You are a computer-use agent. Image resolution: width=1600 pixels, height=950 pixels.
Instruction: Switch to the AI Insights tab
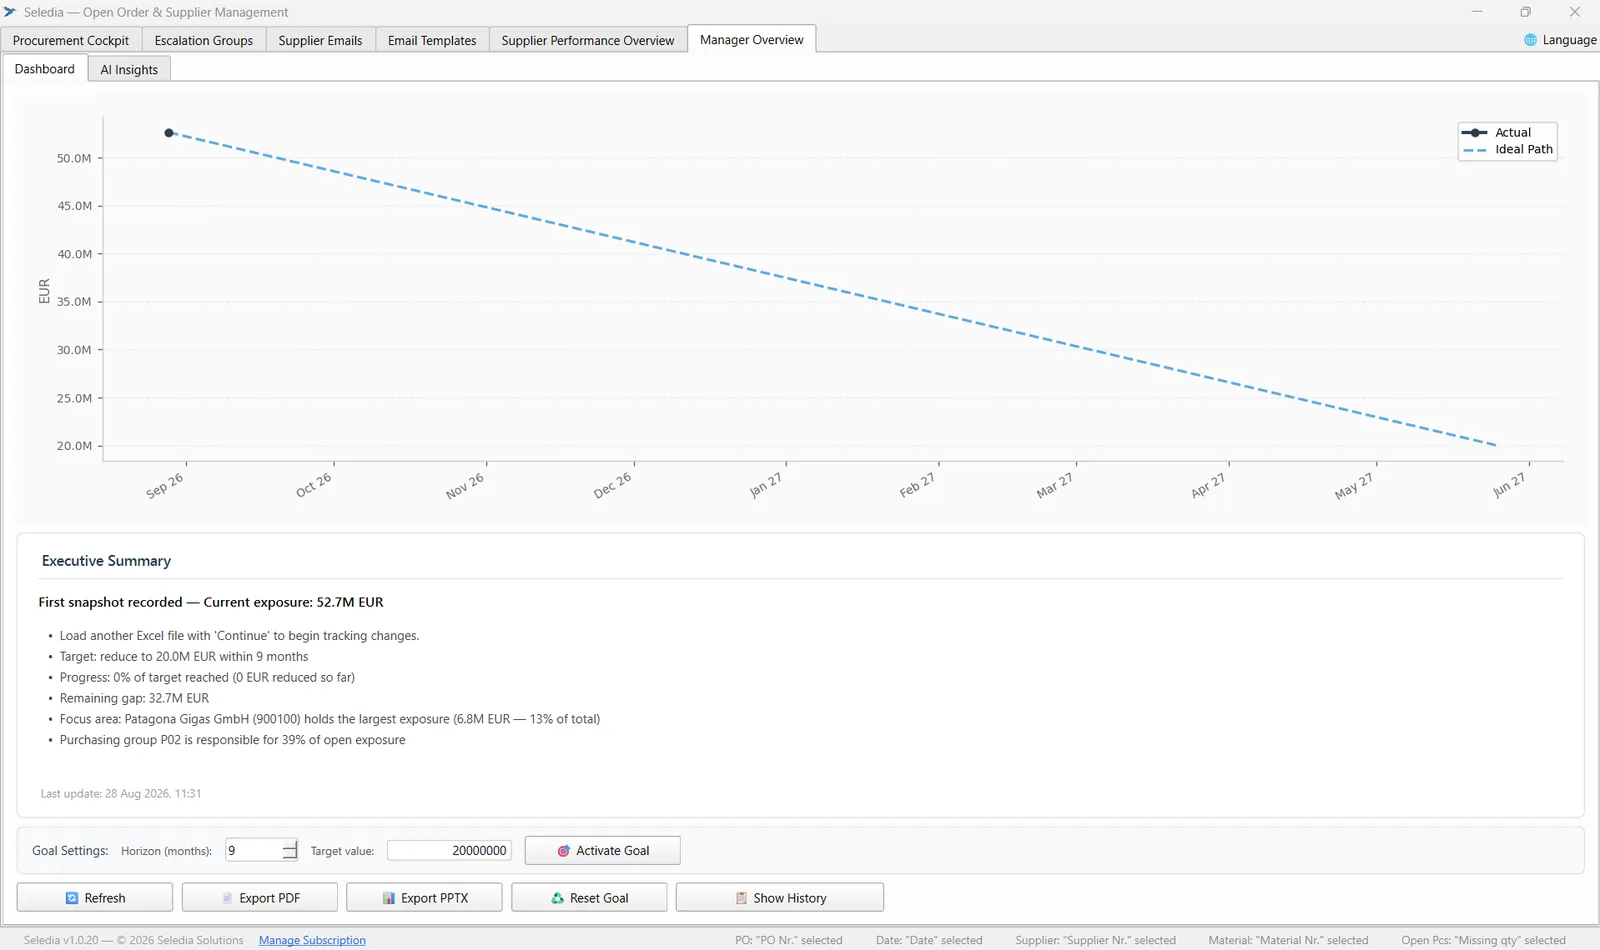129,69
